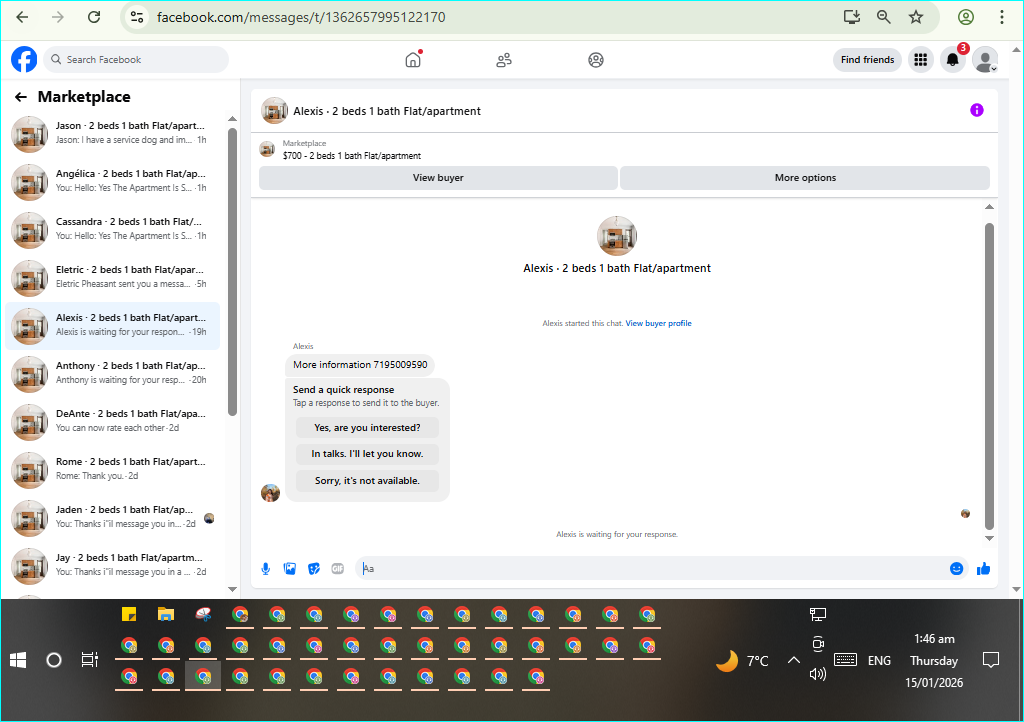Open the account profile avatar menu
Viewport: 1024px width, 722px height.
point(985,60)
